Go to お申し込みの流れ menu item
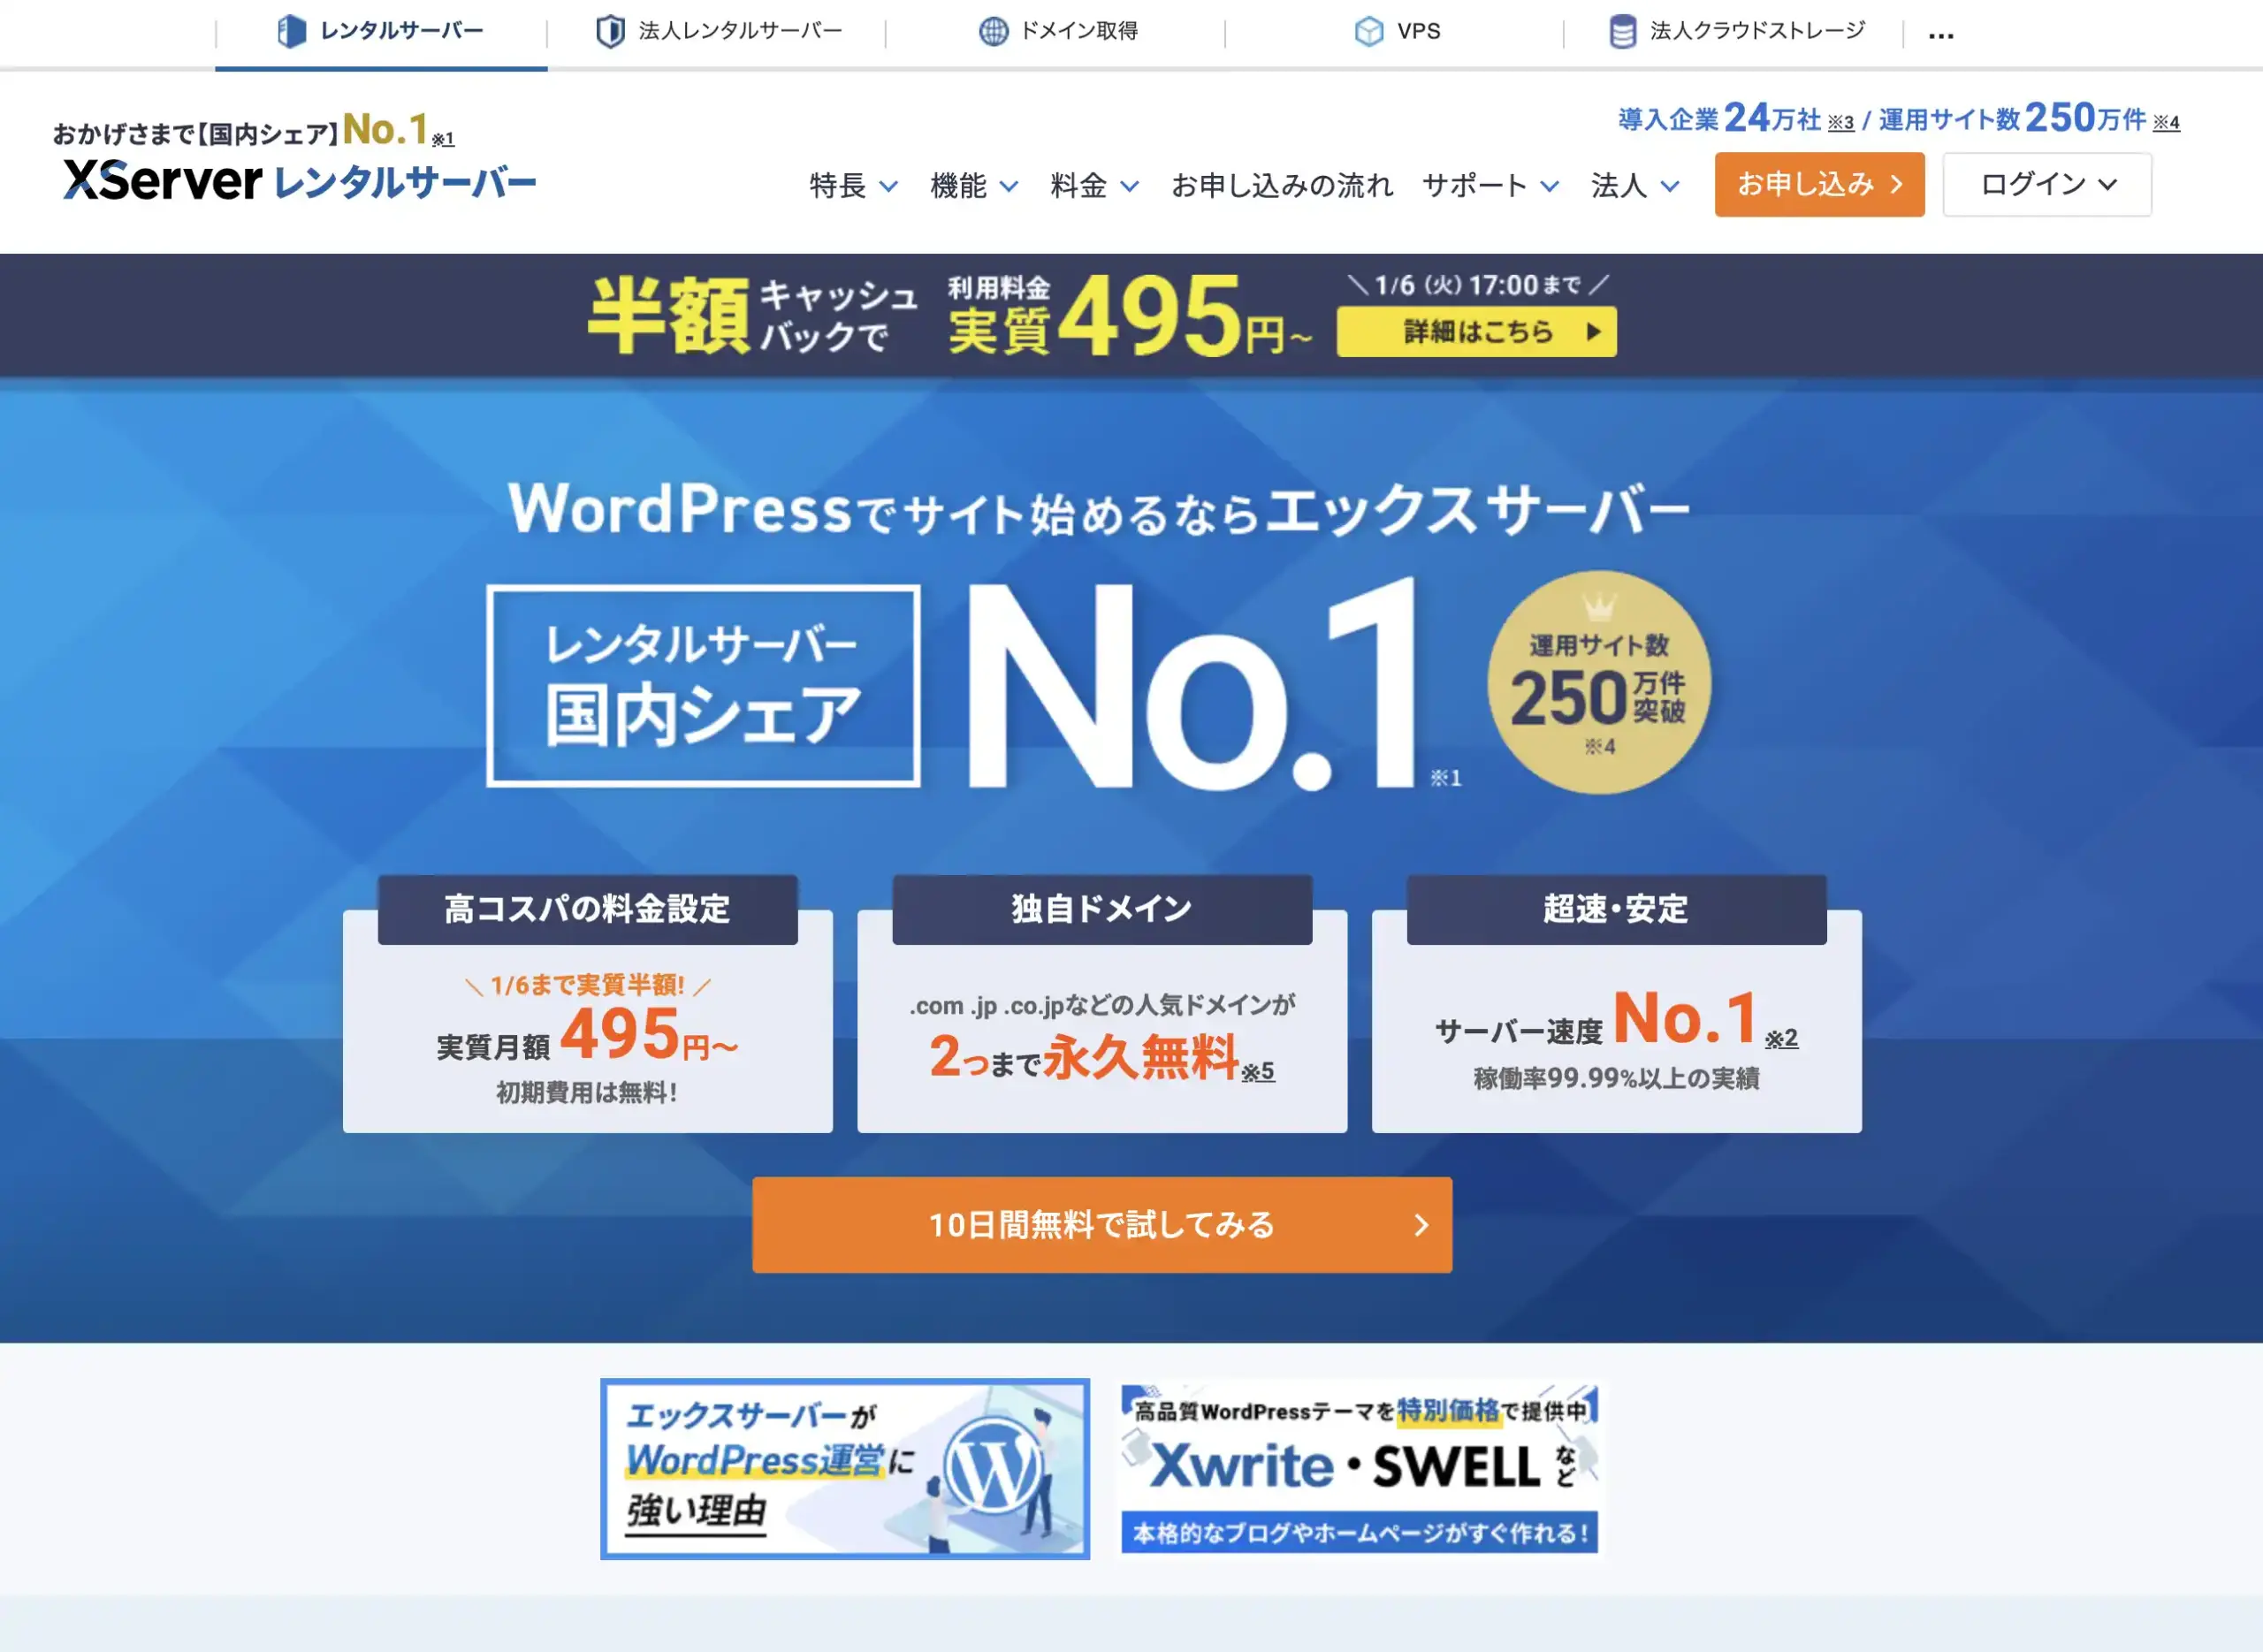Screen dimensions: 2263x1652 (x=1282, y=185)
